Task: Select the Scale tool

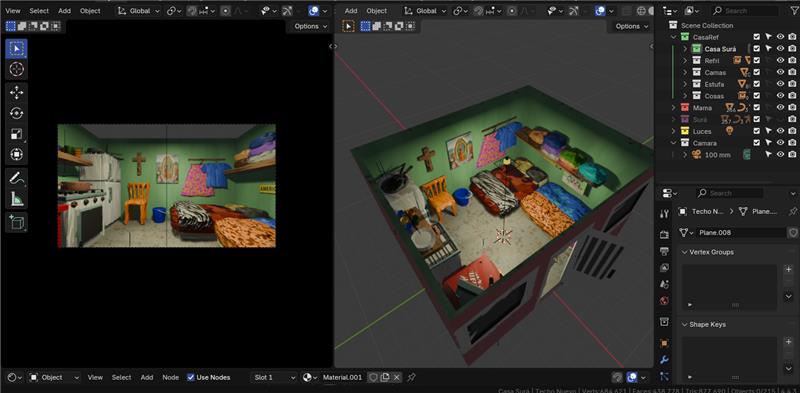Action: pos(16,134)
